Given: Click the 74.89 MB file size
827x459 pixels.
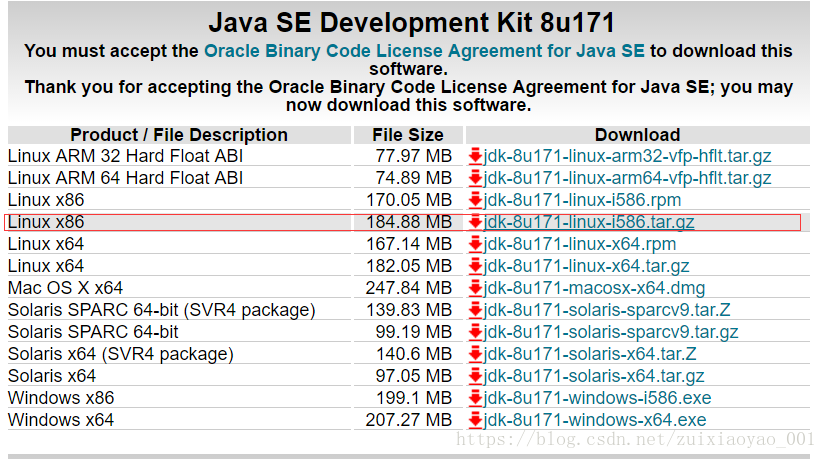Looking at the screenshot, I should click(x=414, y=178).
